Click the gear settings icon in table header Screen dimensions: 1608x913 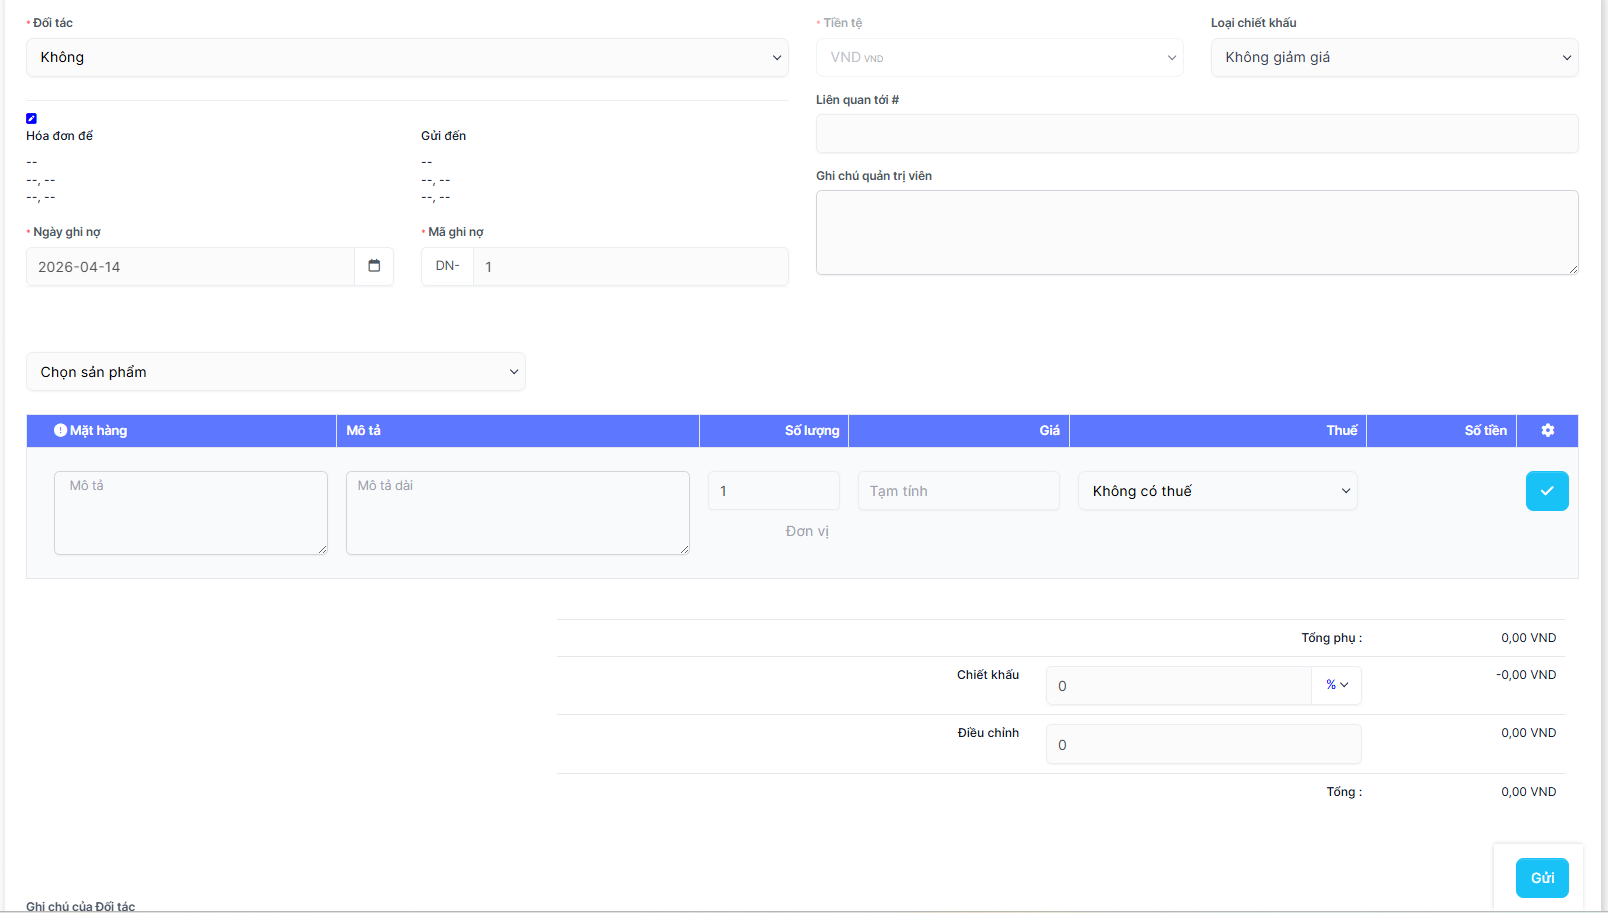[x=1547, y=430]
